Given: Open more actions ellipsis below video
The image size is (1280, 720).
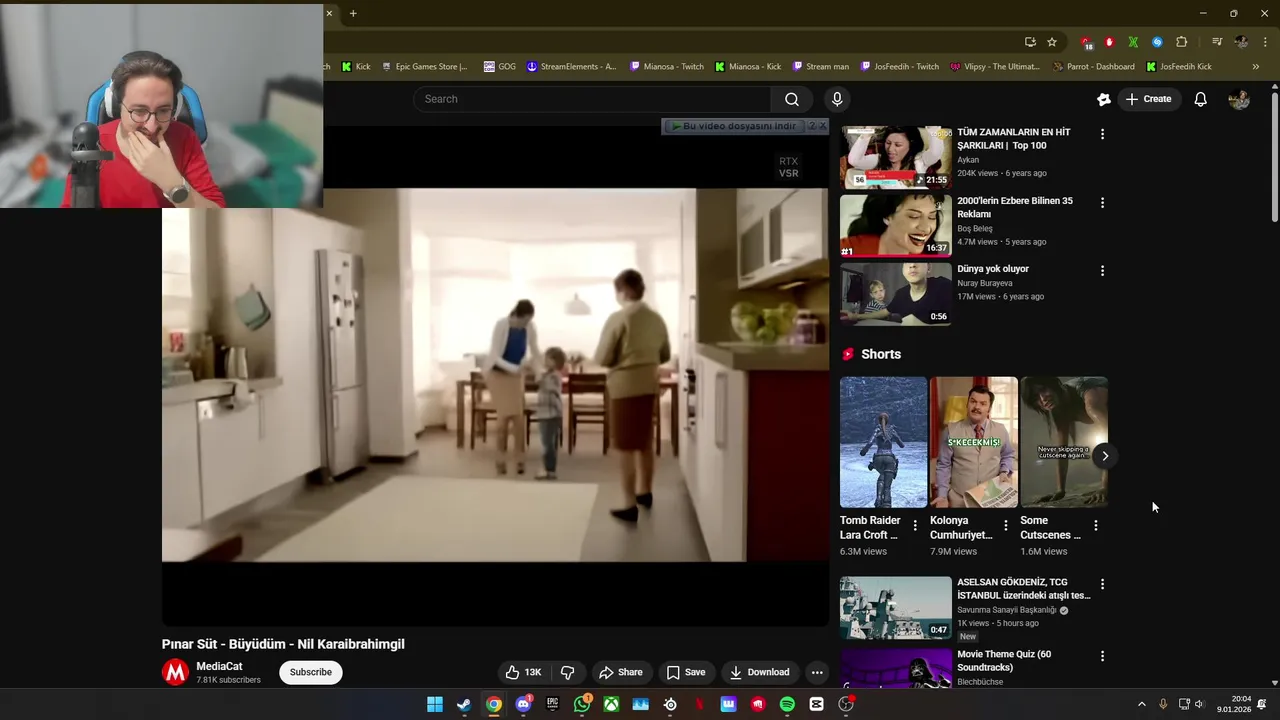Looking at the screenshot, I should click(817, 672).
